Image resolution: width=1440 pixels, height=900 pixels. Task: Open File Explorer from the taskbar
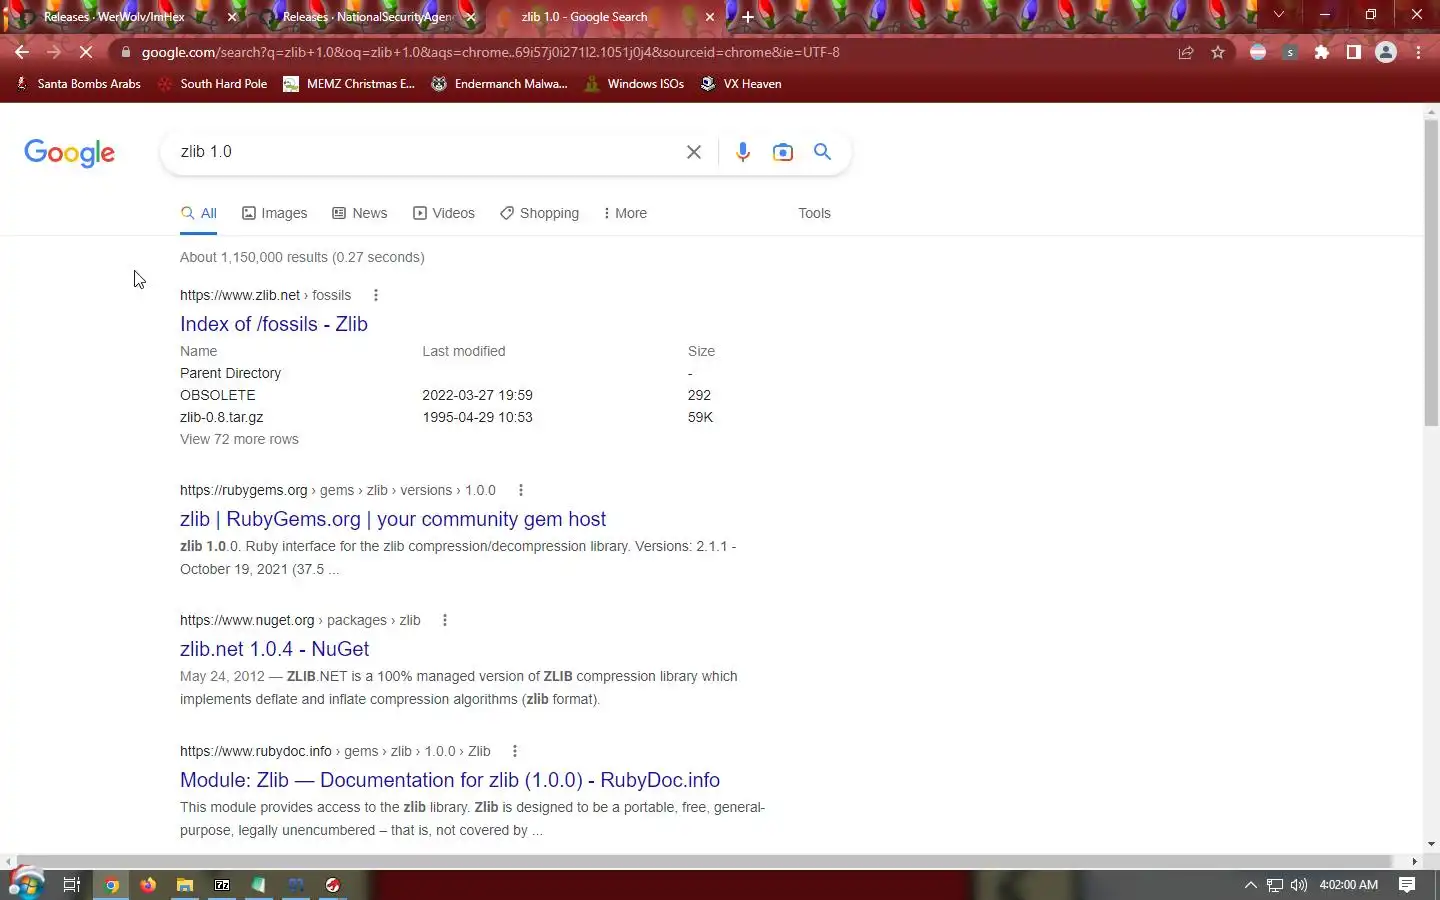(185, 885)
